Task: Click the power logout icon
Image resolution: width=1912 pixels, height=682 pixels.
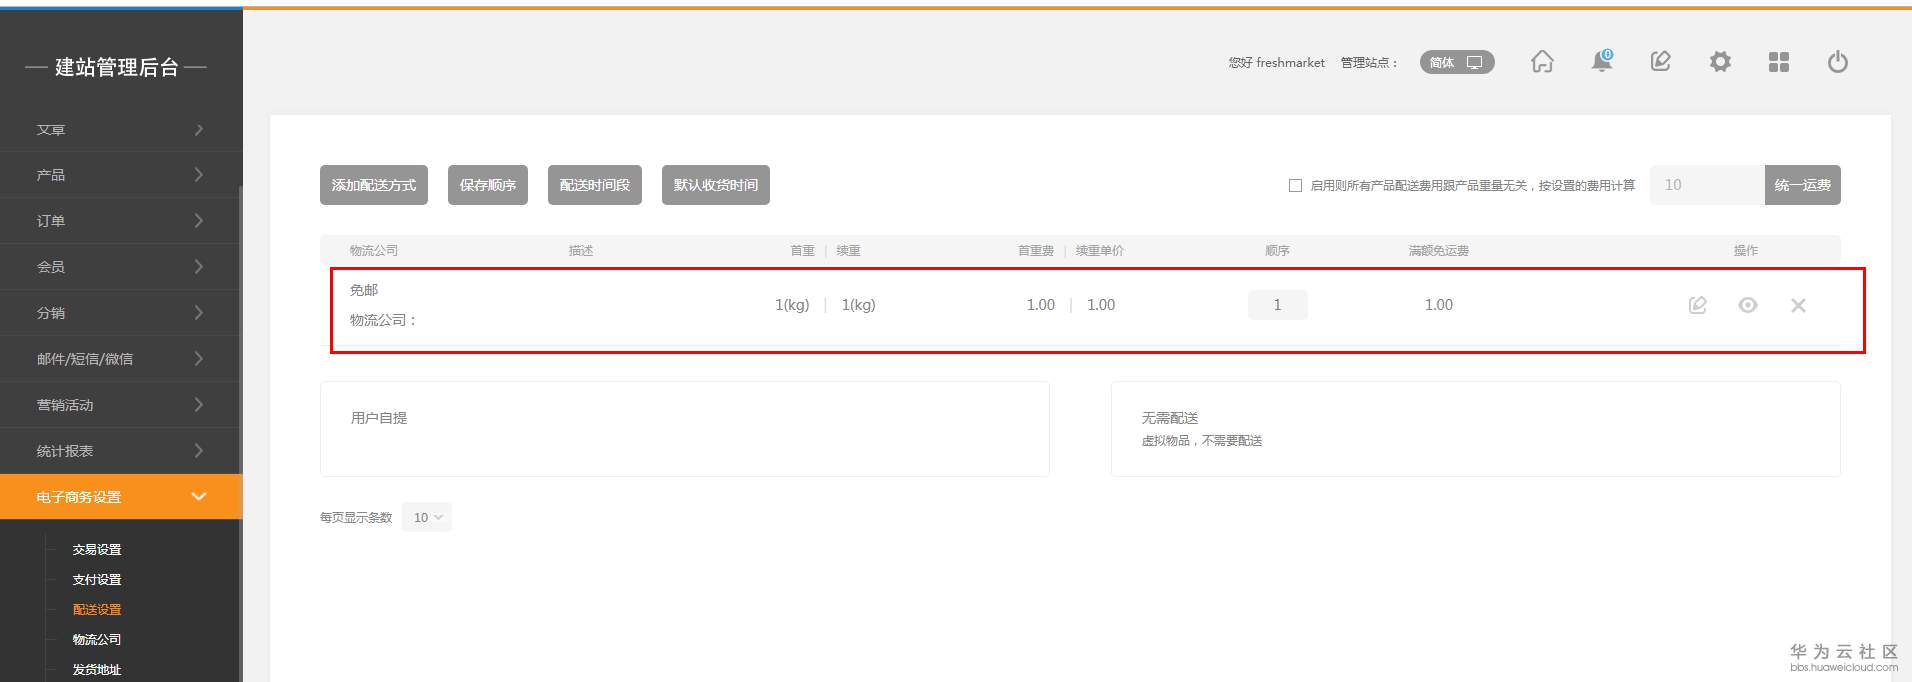Action: (x=1838, y=62)
